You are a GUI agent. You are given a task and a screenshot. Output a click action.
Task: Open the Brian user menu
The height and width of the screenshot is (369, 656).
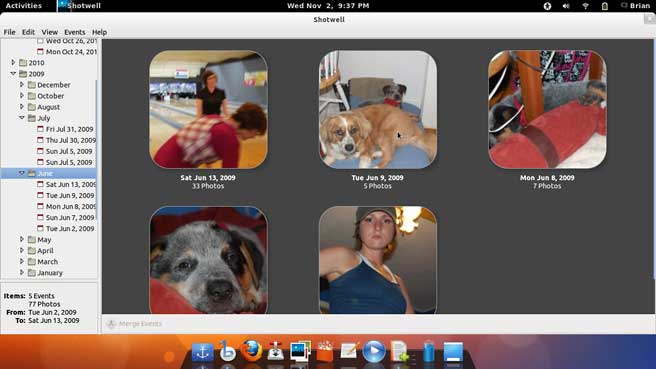pos(635,6)
